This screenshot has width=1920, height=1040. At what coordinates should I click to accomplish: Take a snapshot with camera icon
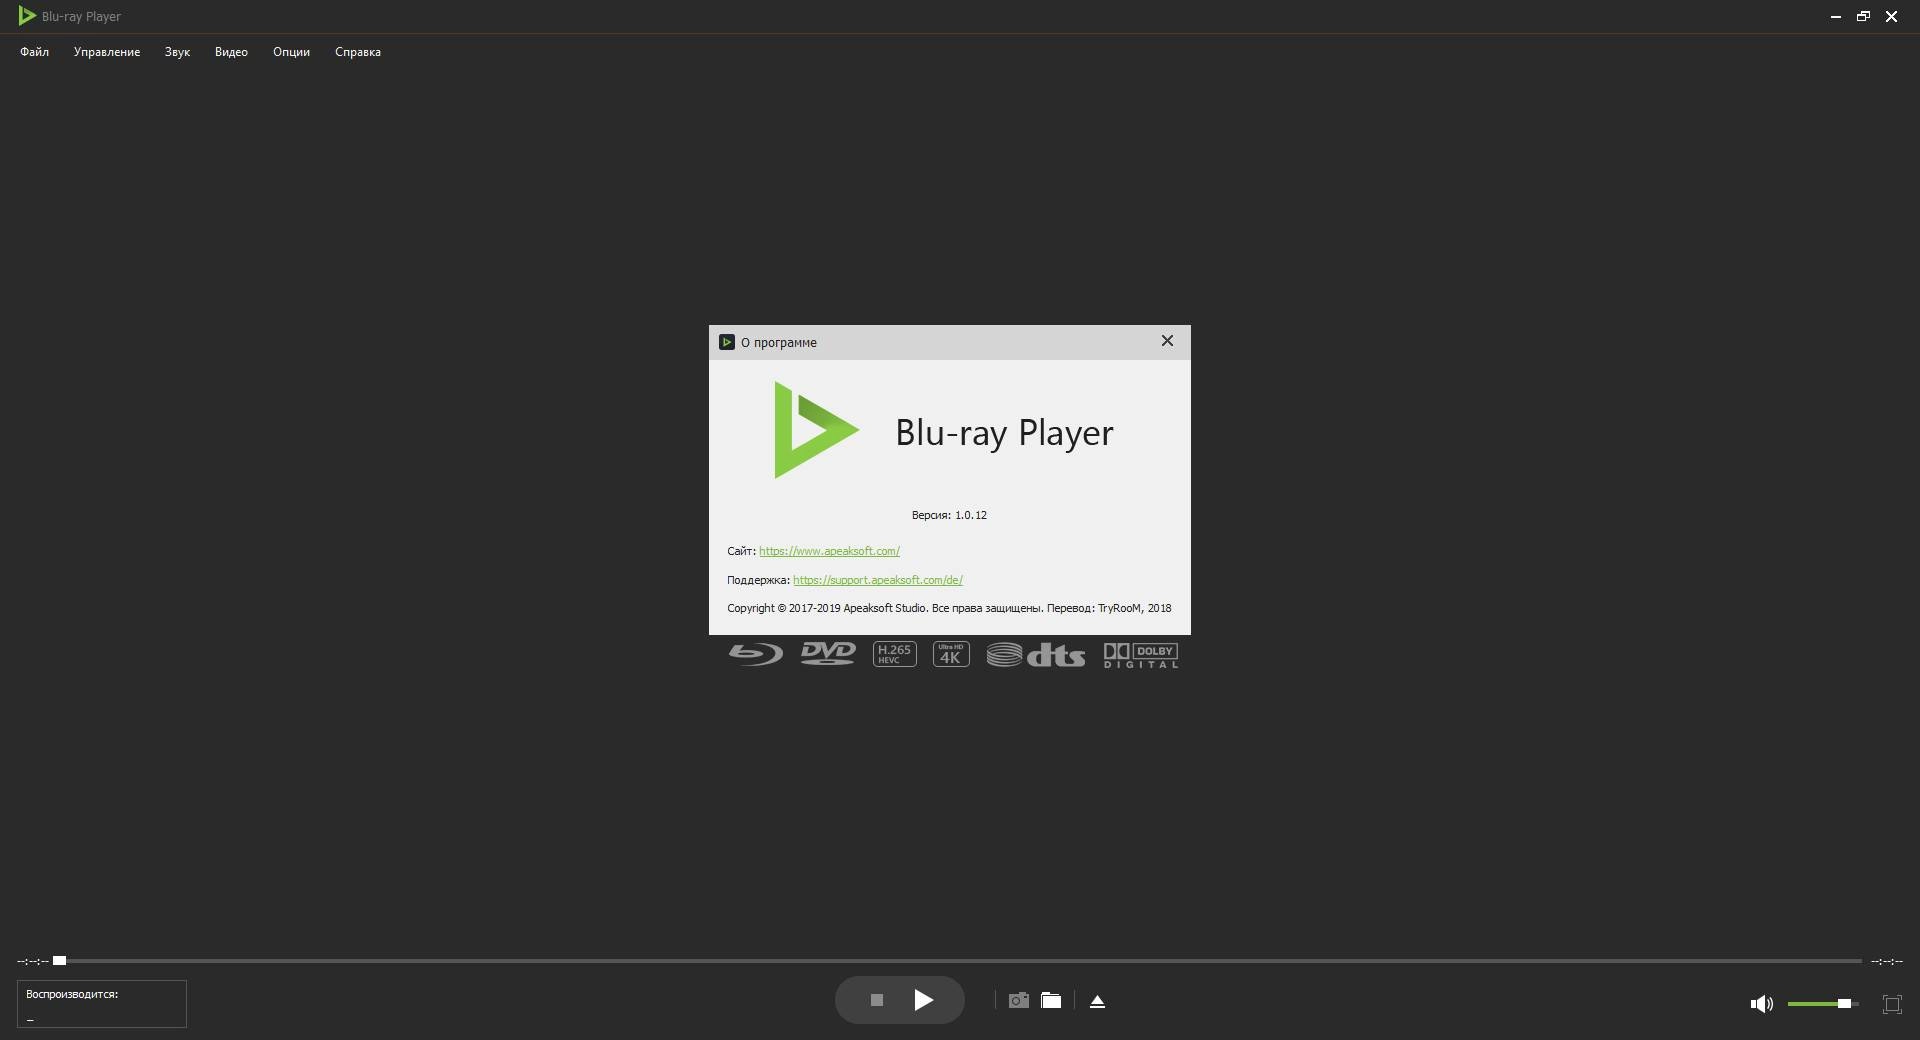tap(1019, 1001)
